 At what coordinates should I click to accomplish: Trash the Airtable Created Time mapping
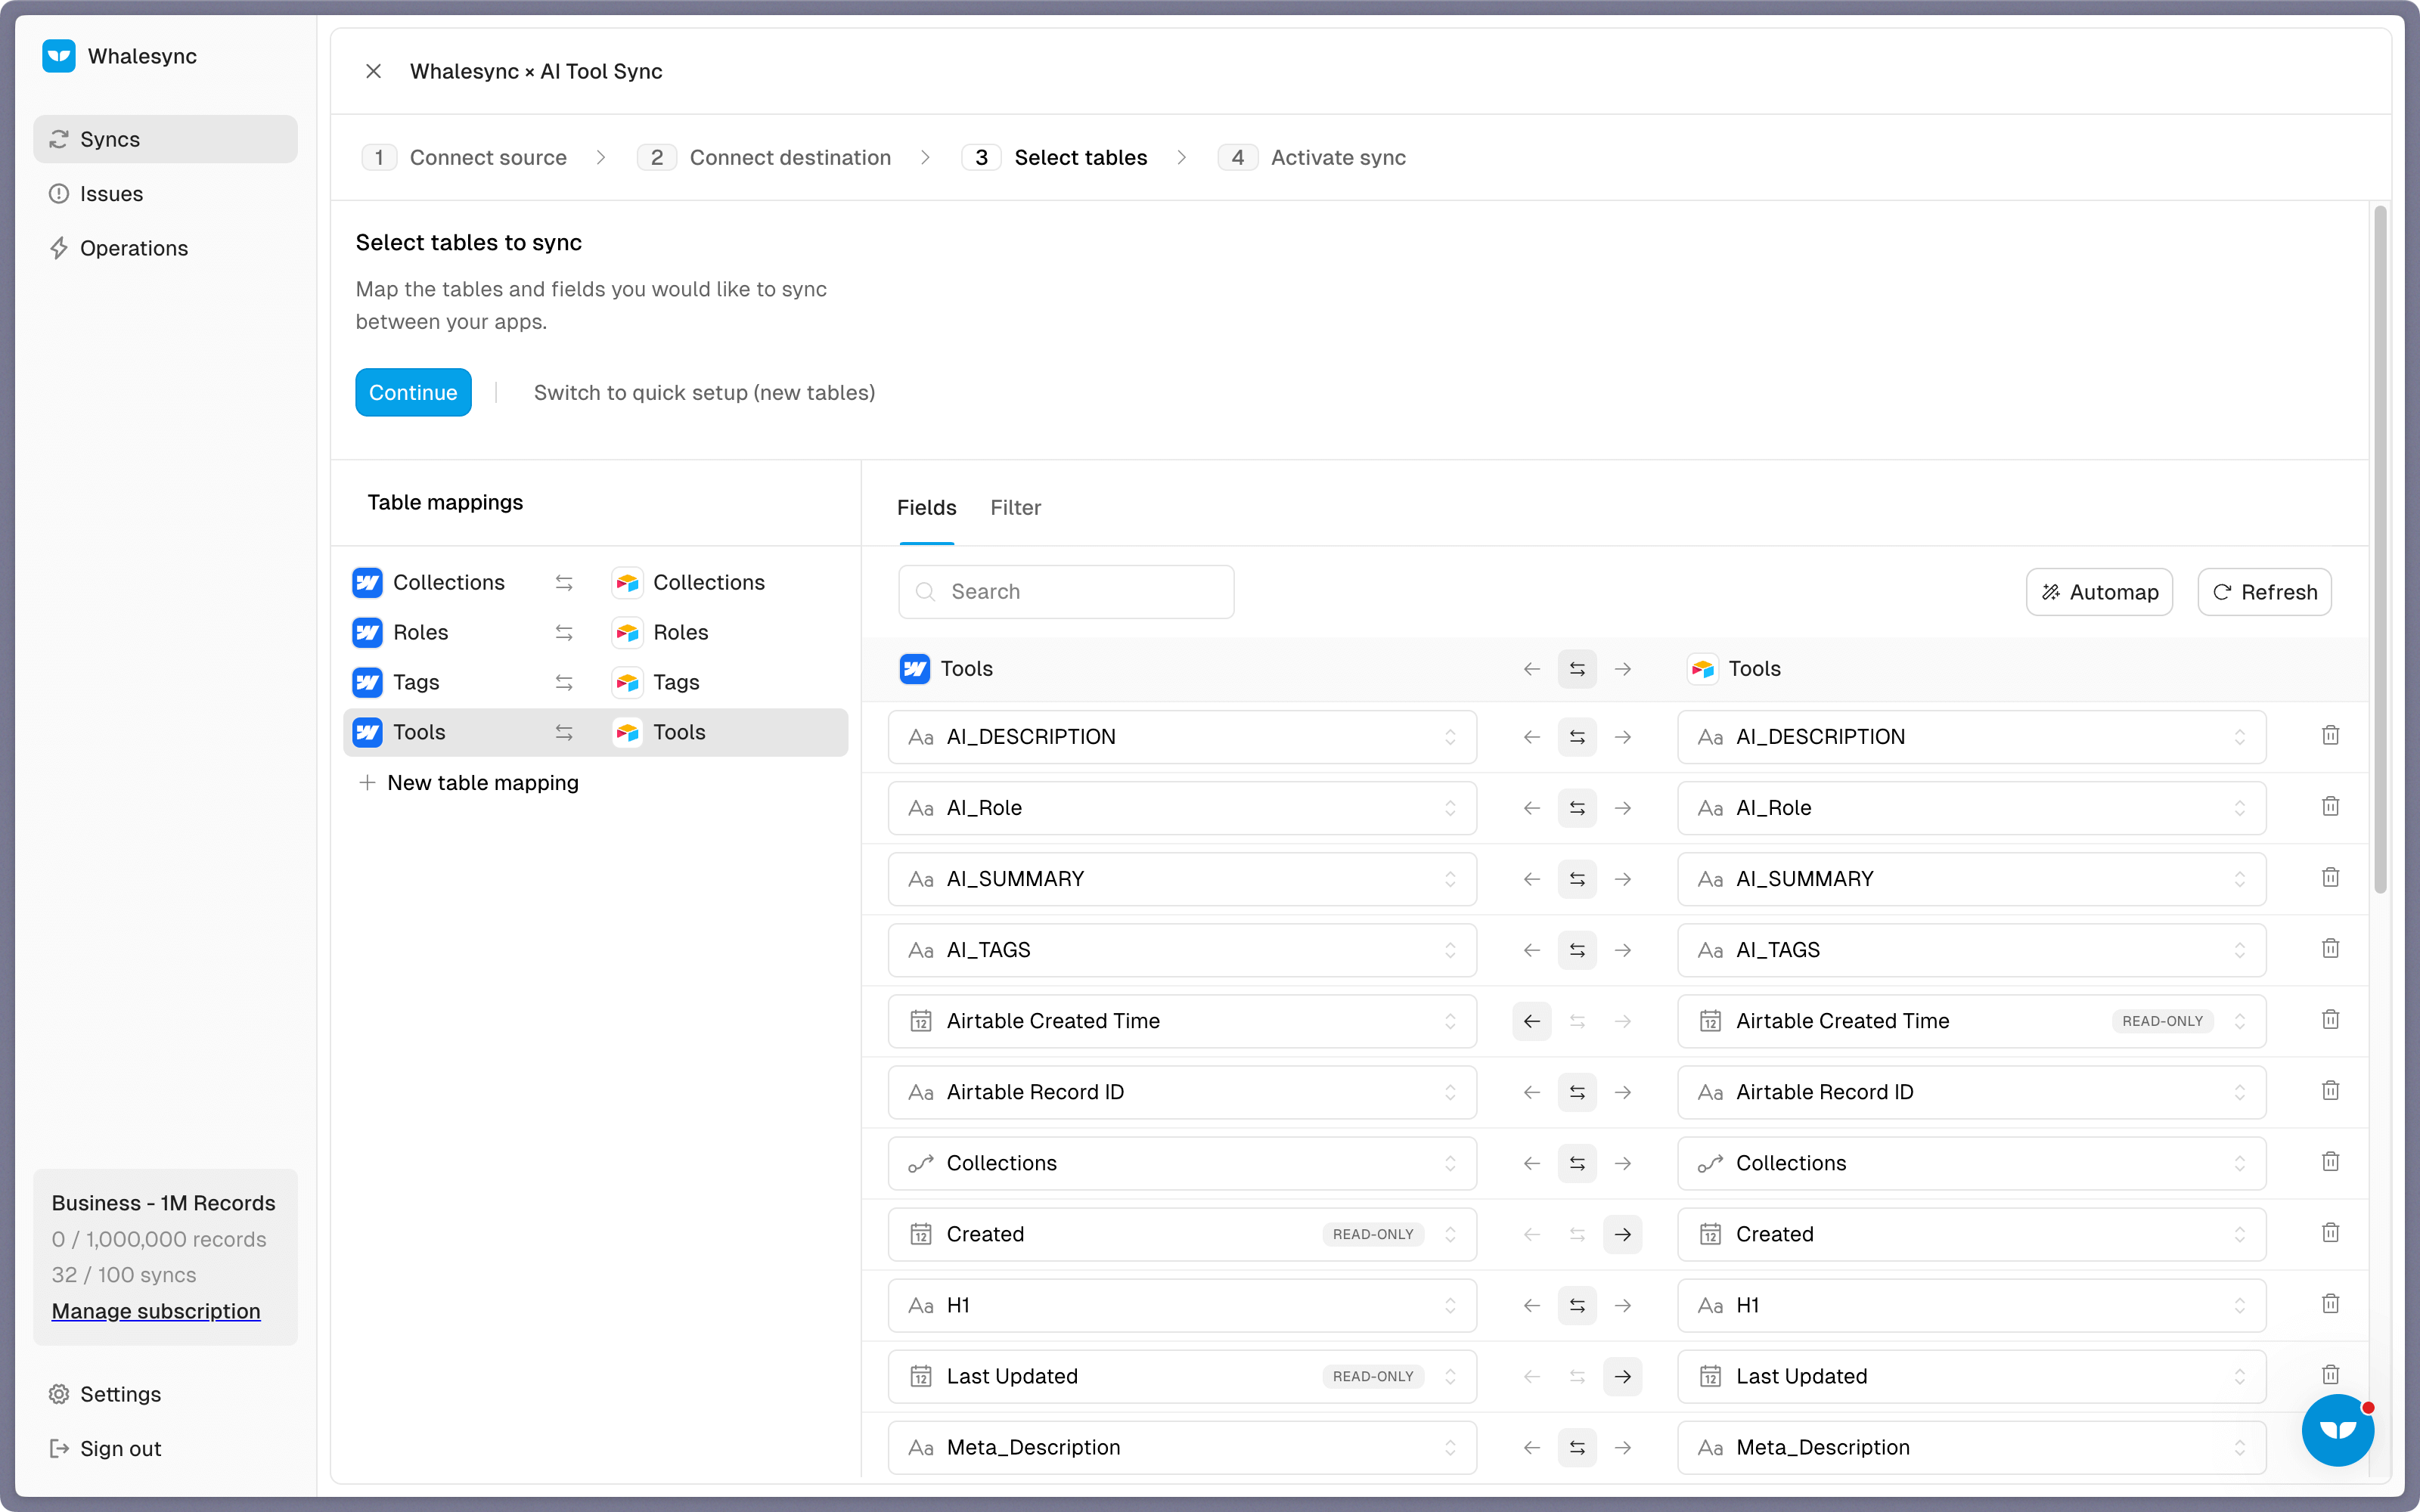[2330, 1020]
